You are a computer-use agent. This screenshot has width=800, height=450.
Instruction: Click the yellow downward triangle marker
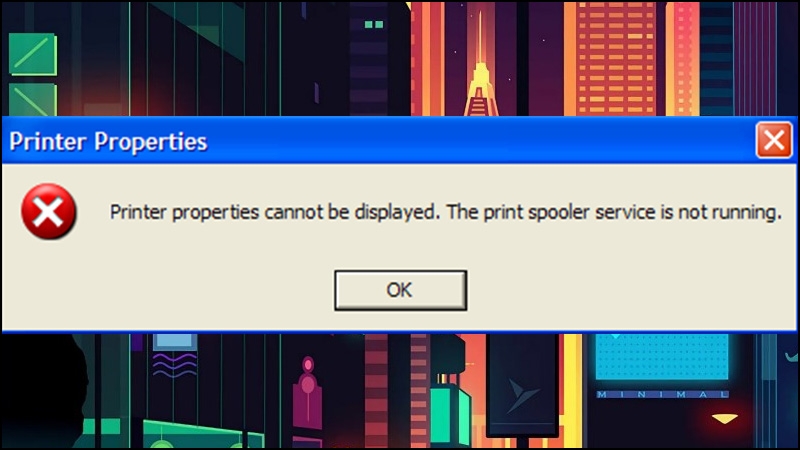pos(724,419)
